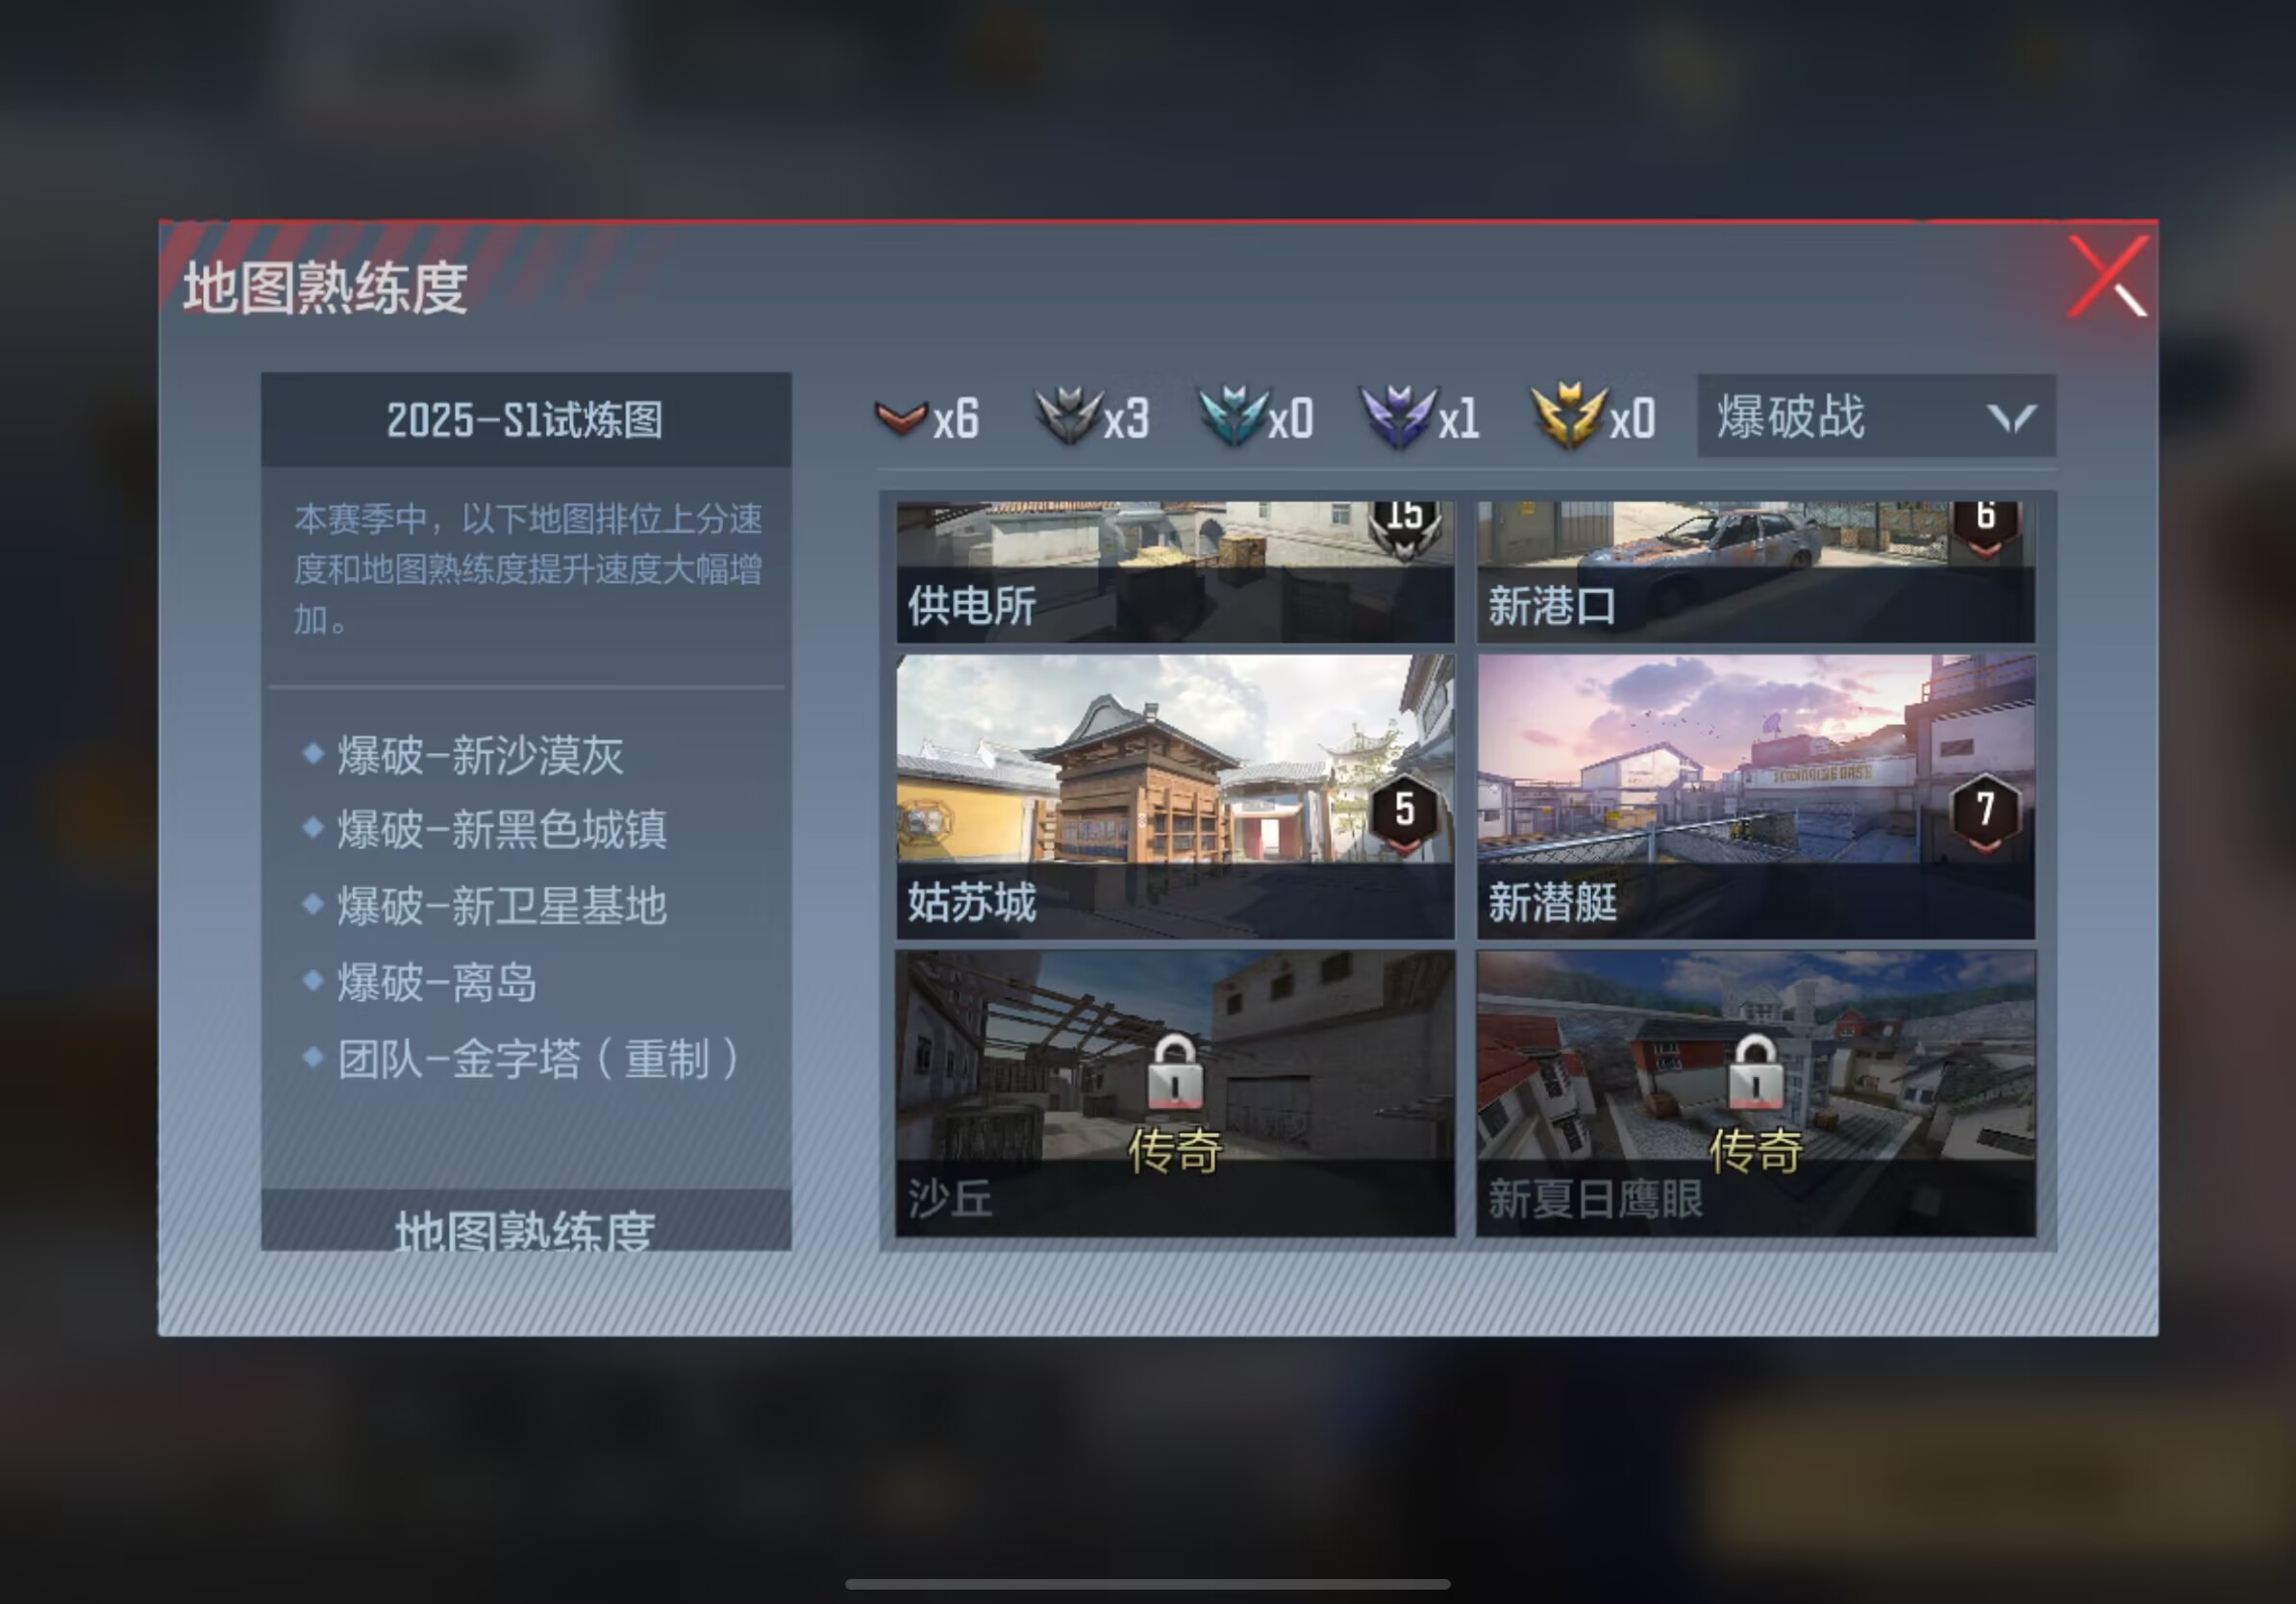2296x1604 pixels.
Task: Open the 供电所 map card
Action: 1175,572
